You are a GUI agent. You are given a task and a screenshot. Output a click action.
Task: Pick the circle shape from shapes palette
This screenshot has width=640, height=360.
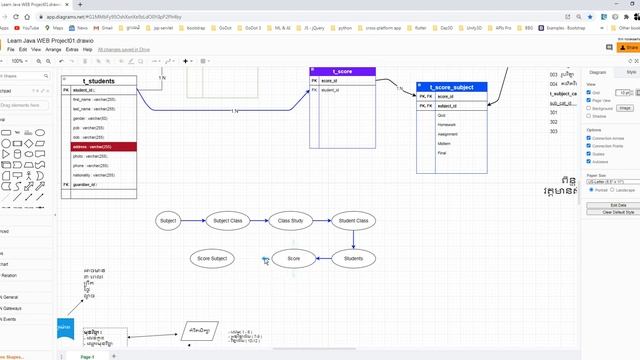tap(6, 144)
